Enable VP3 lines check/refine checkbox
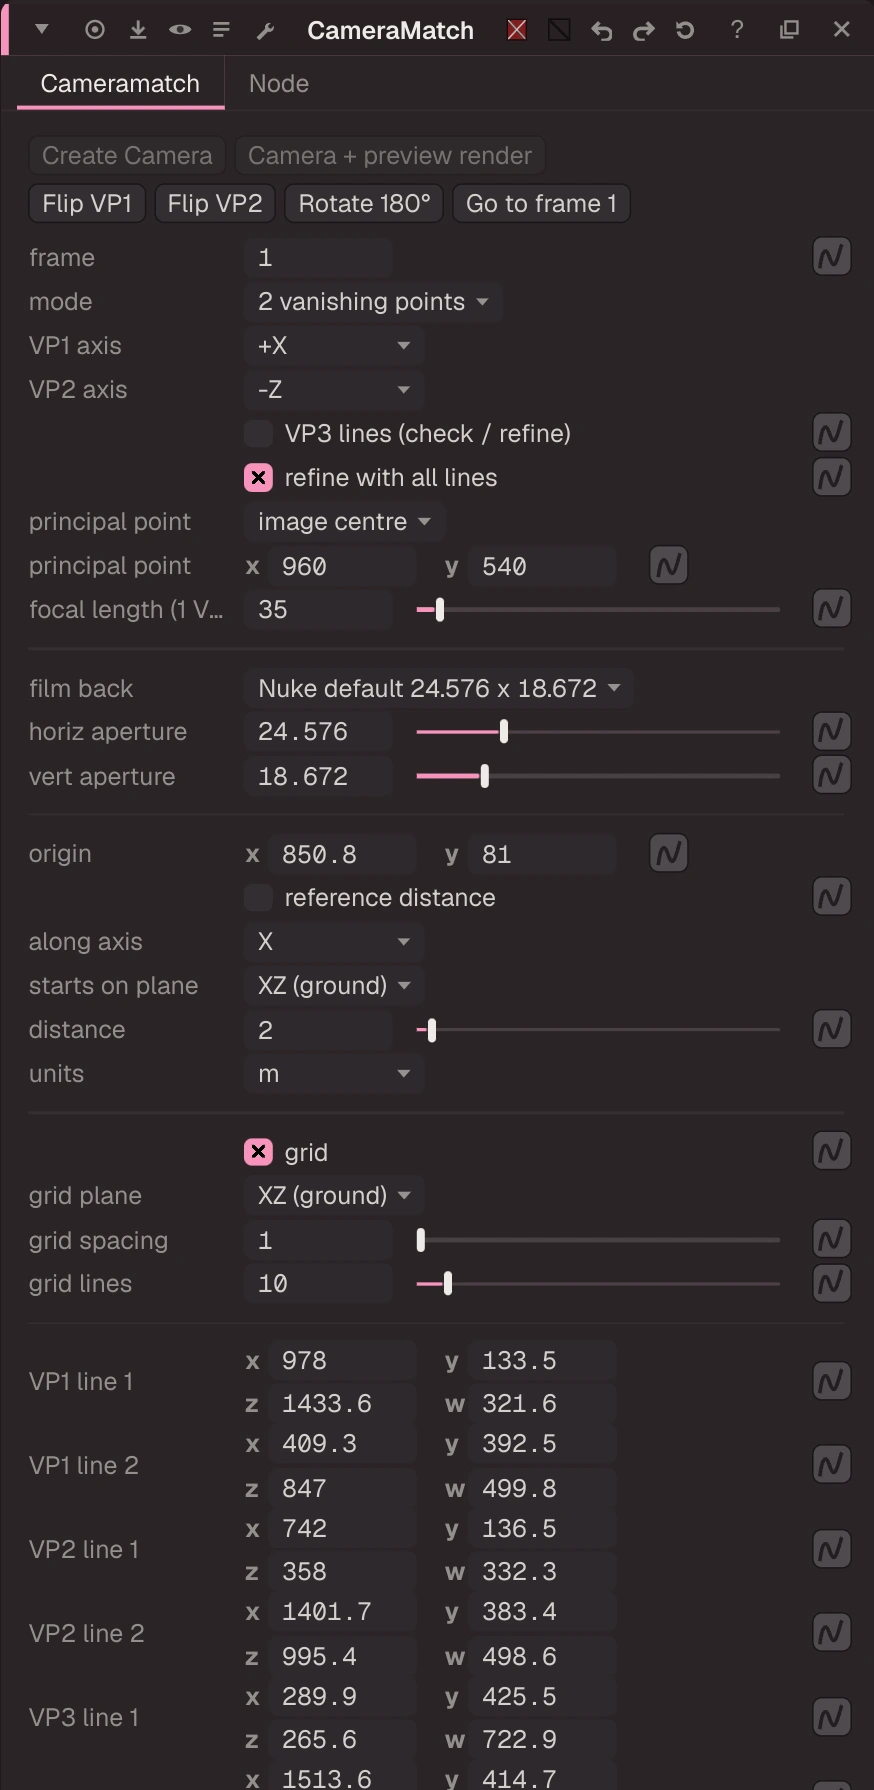Screen dimensions: 874x1790 coord(259,433)
